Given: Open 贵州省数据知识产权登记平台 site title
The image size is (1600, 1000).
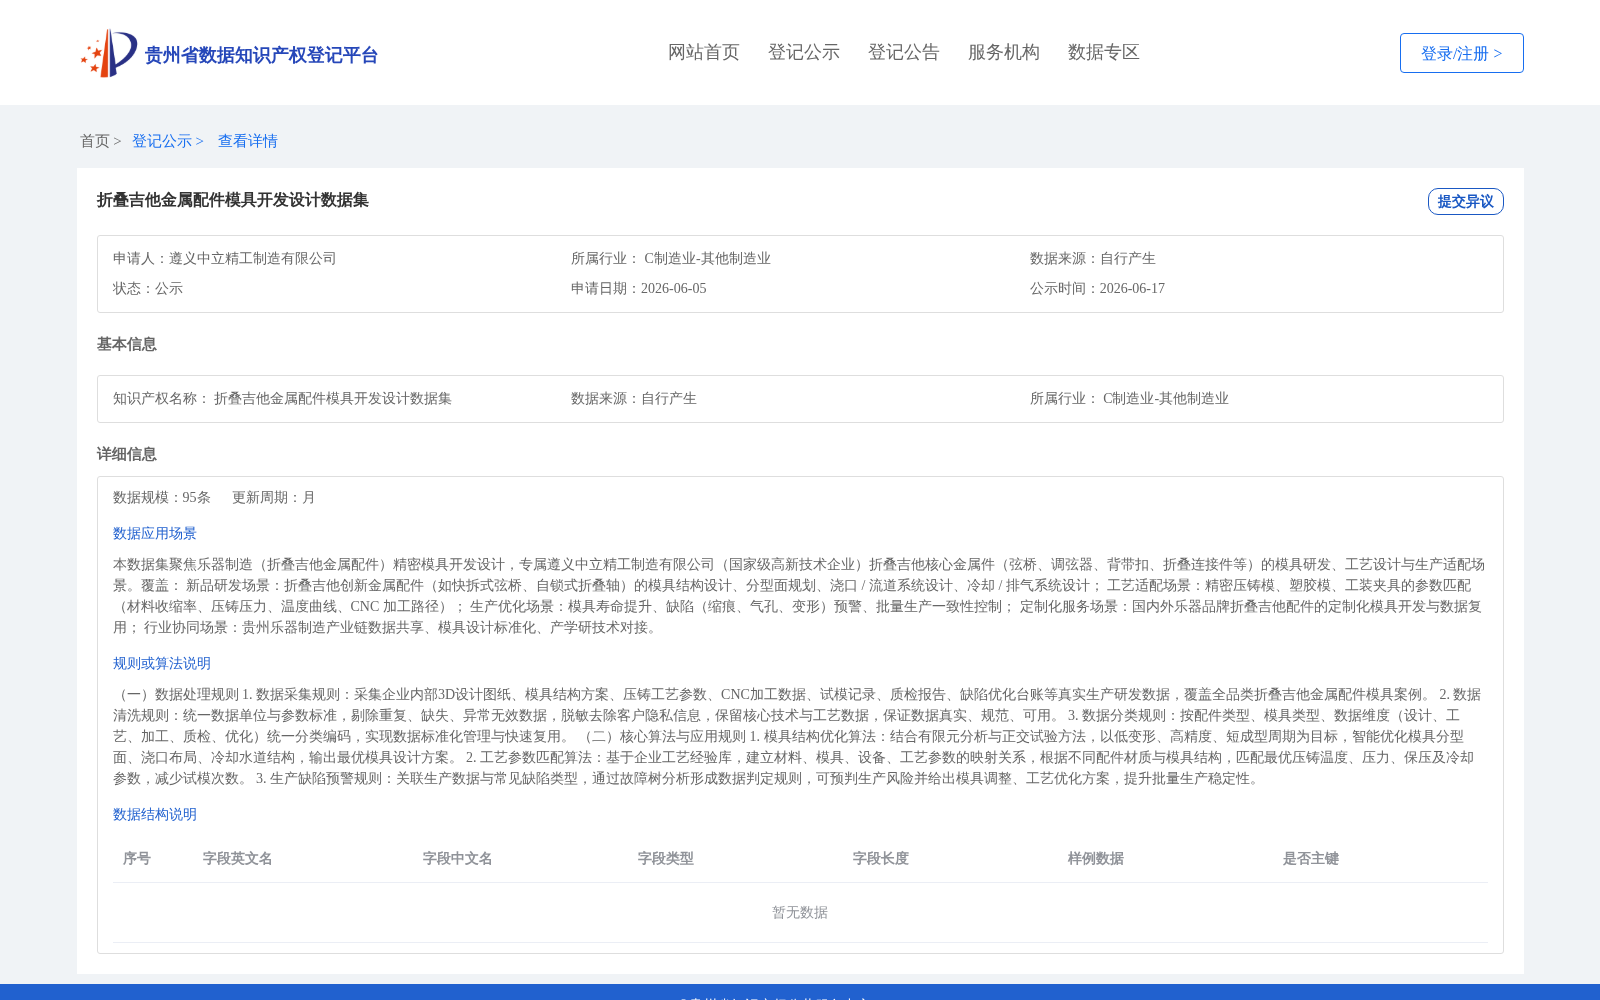Looking at the screenshot, I should click(261, 55).
